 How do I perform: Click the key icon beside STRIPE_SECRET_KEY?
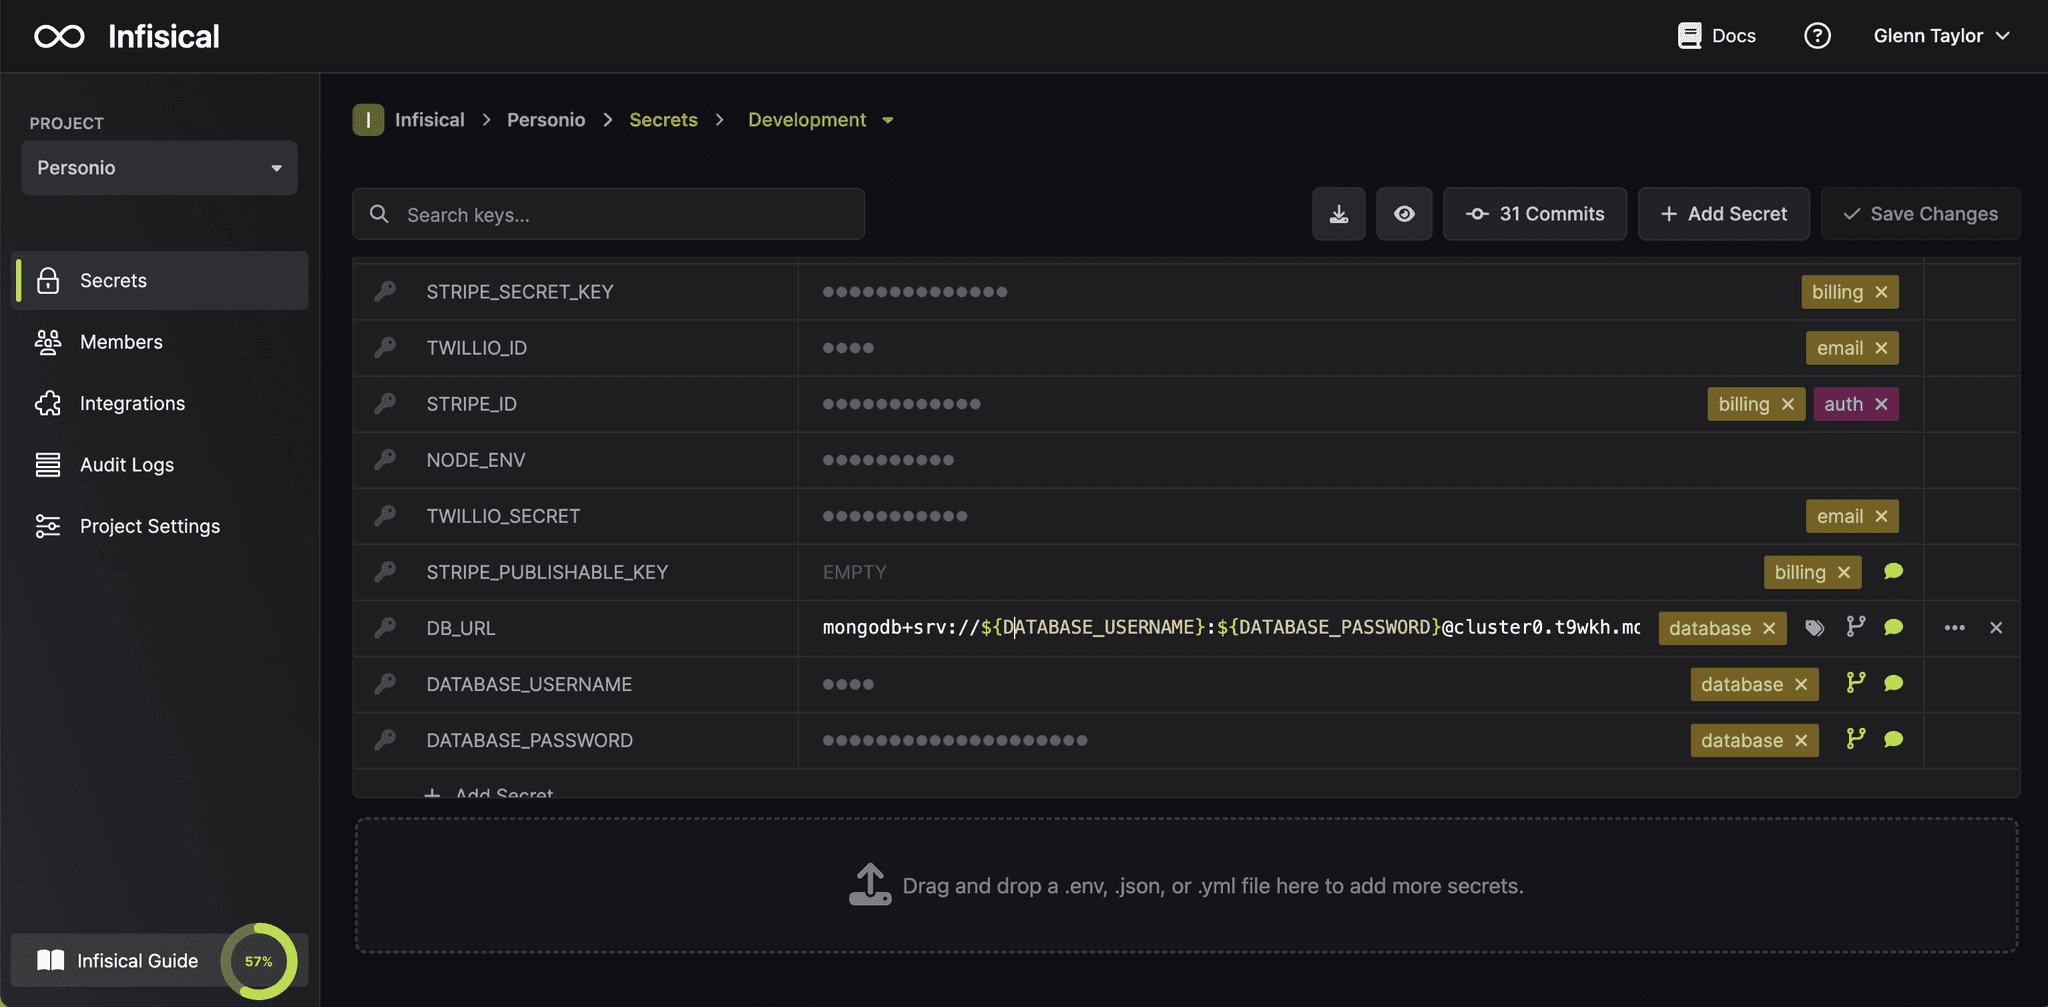(386, 291)
